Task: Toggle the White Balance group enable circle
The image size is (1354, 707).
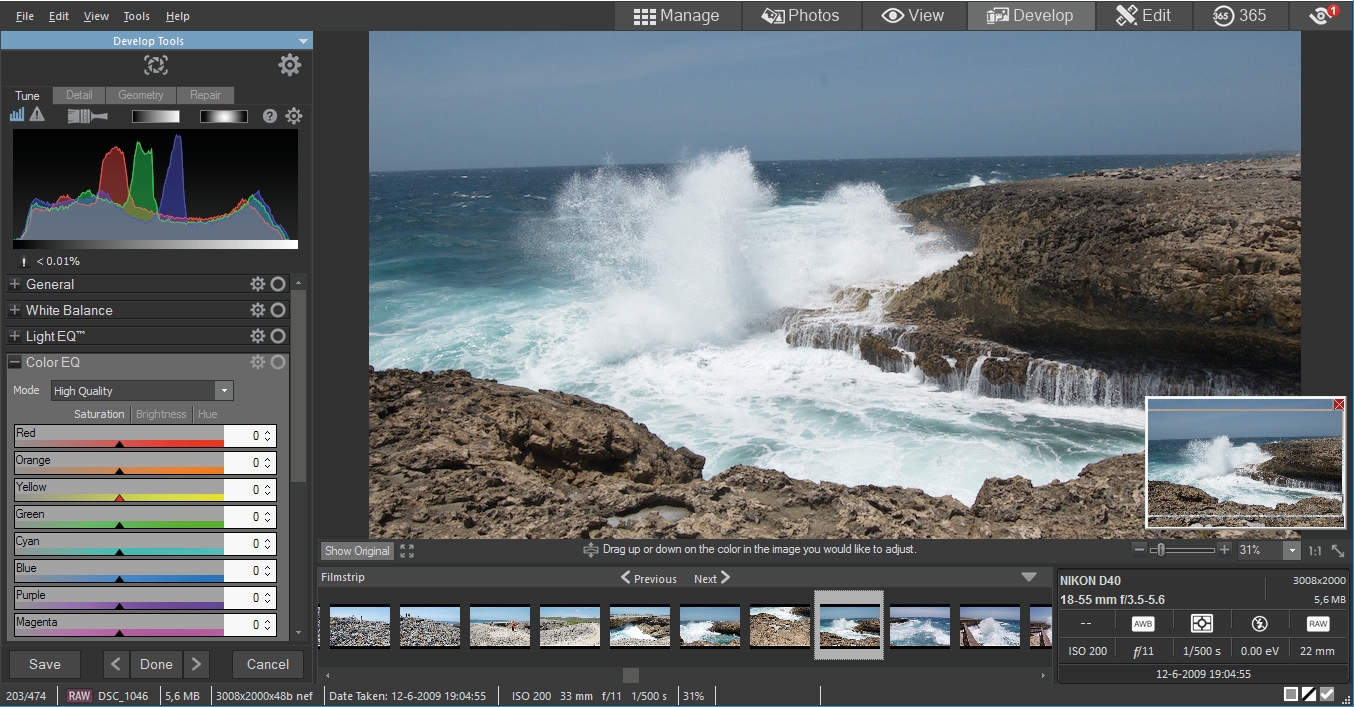Action: 278,310
